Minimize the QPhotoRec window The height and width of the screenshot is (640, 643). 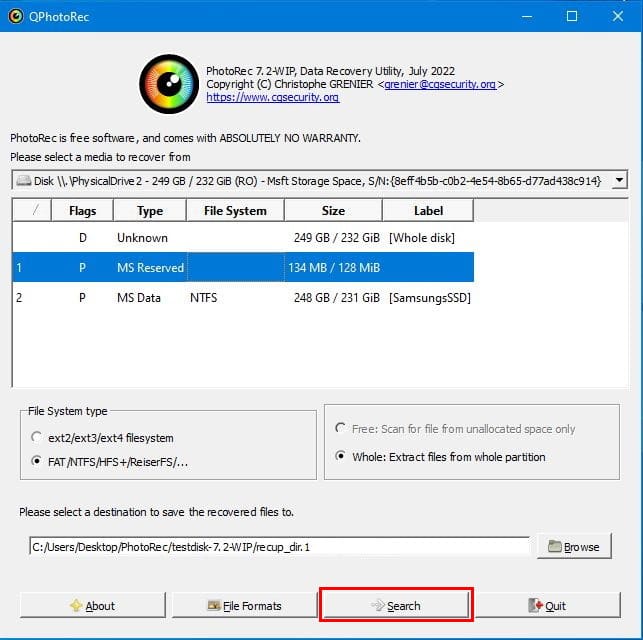527,16
